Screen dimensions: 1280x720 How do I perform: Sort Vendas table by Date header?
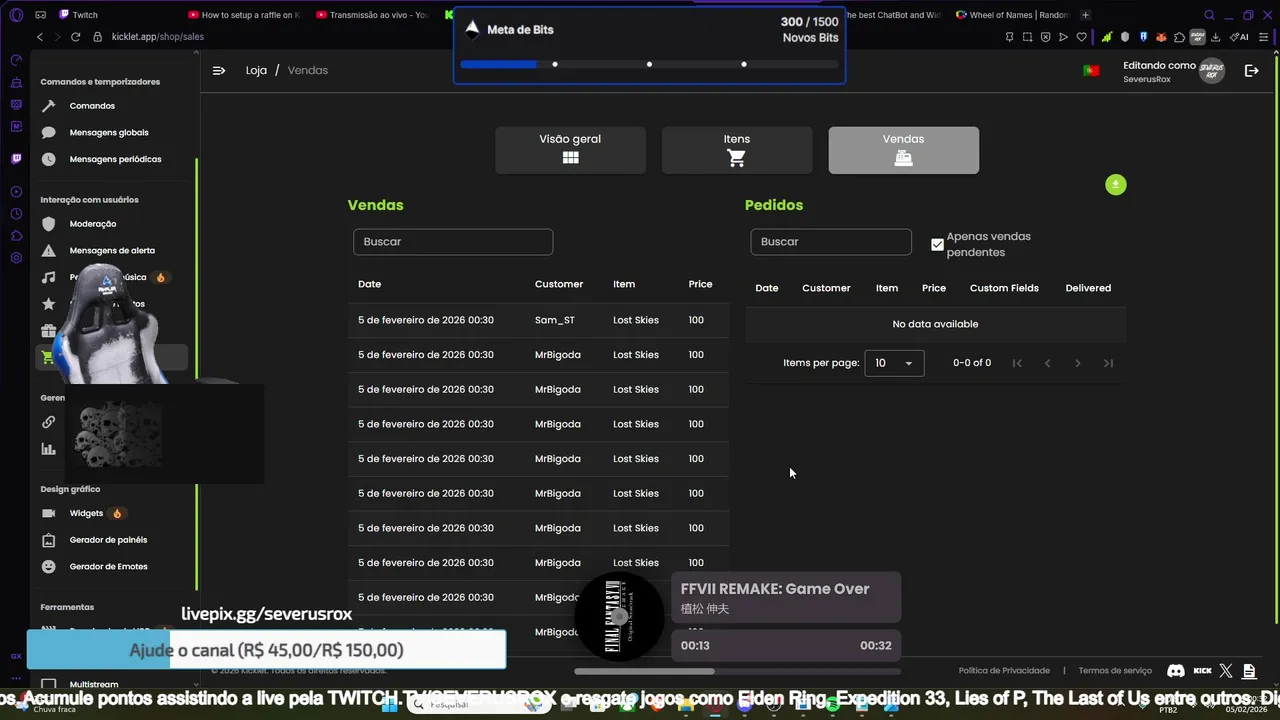(370, 284)
